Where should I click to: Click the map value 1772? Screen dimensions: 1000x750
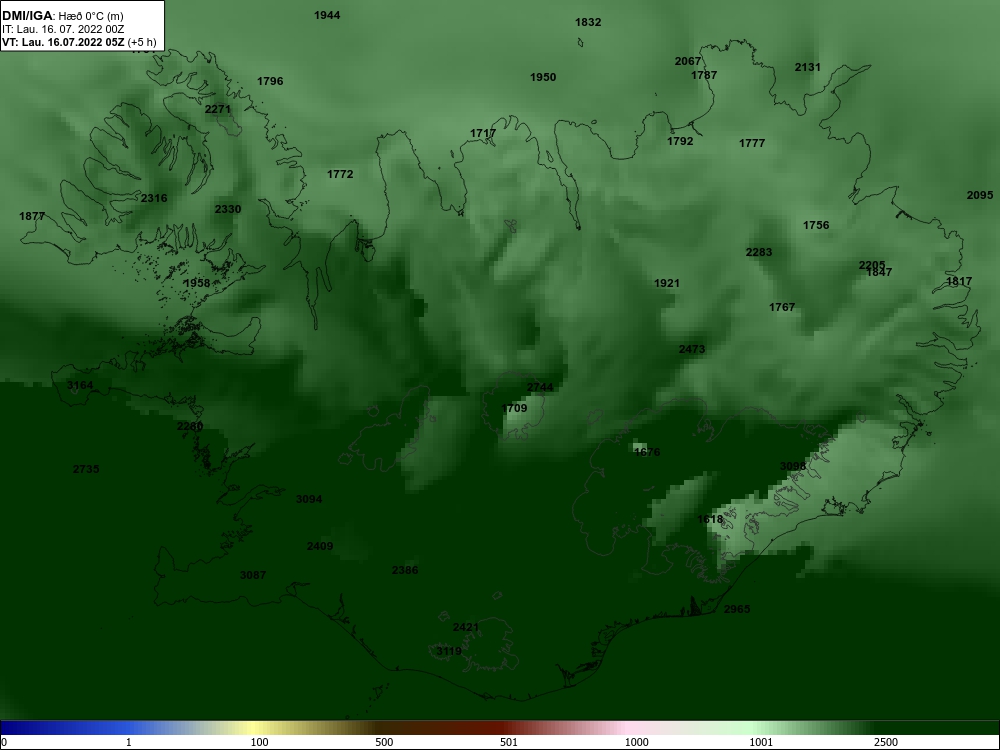pos(340,174)
